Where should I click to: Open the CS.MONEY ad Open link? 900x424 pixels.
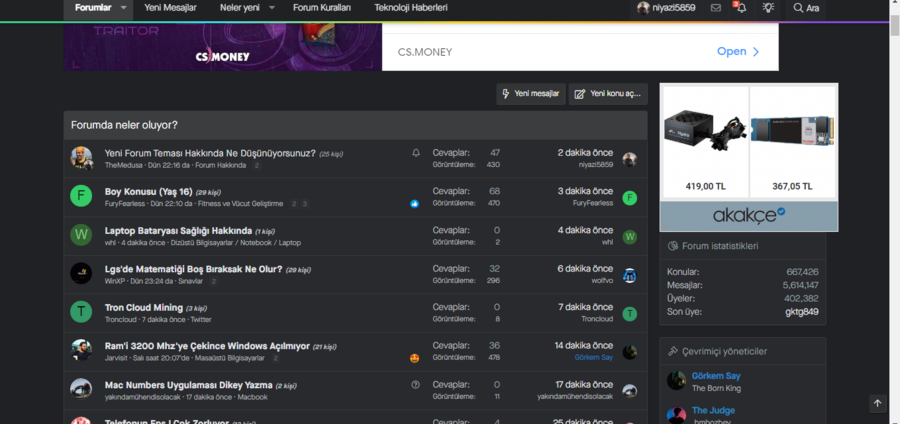click(738, 52)
